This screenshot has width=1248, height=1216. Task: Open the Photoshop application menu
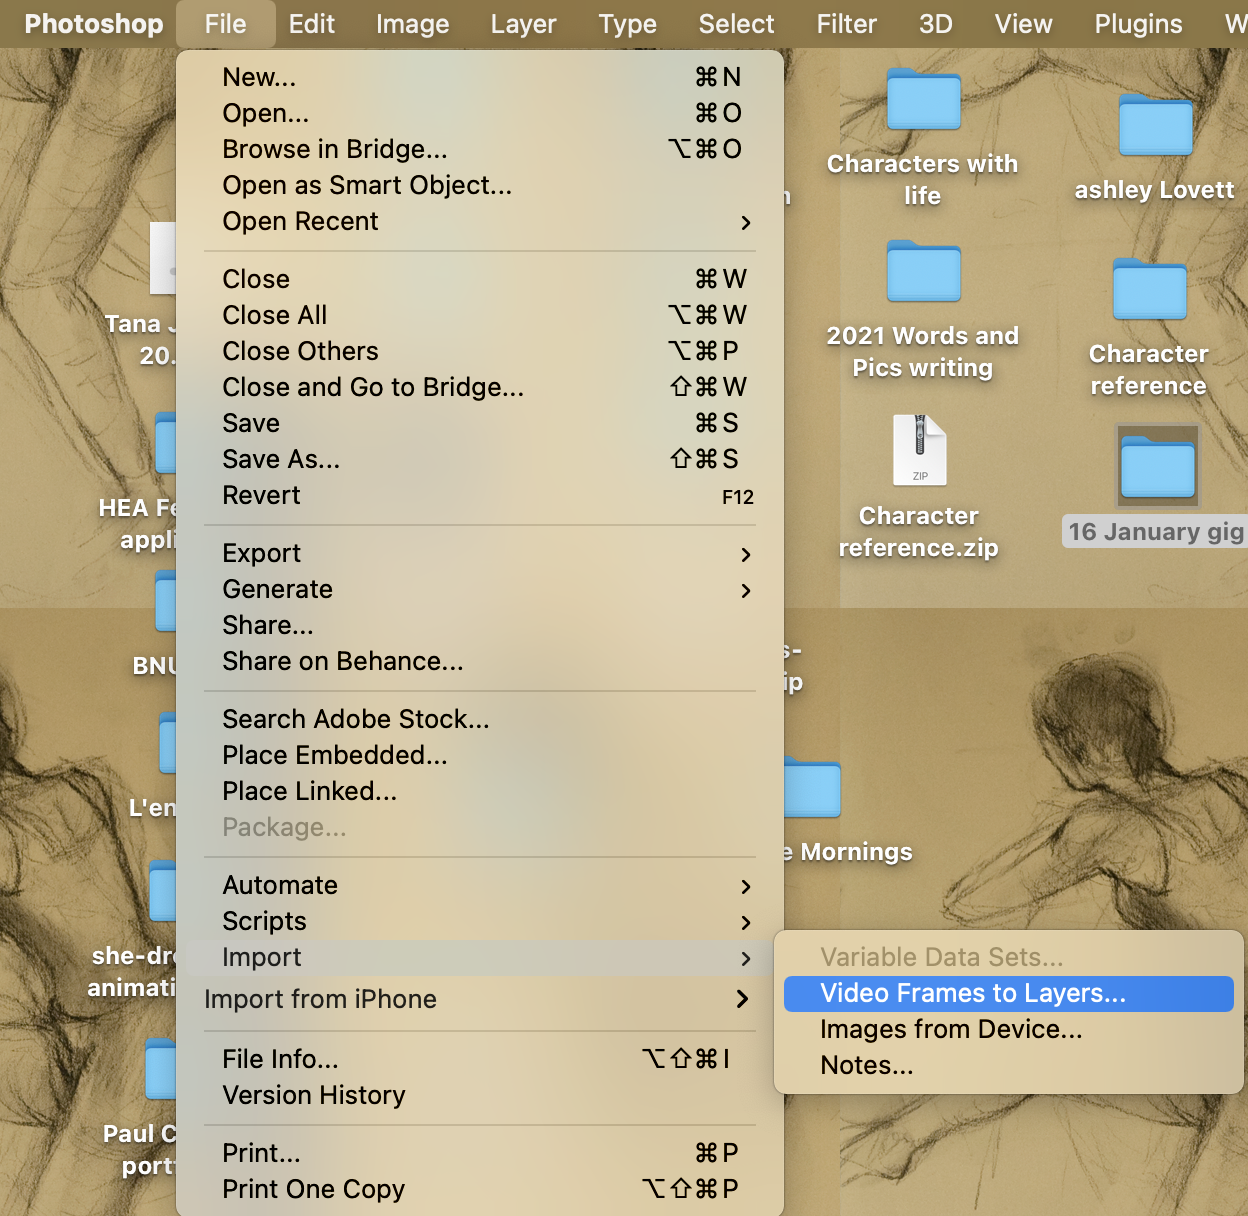(x=93, y=24)
